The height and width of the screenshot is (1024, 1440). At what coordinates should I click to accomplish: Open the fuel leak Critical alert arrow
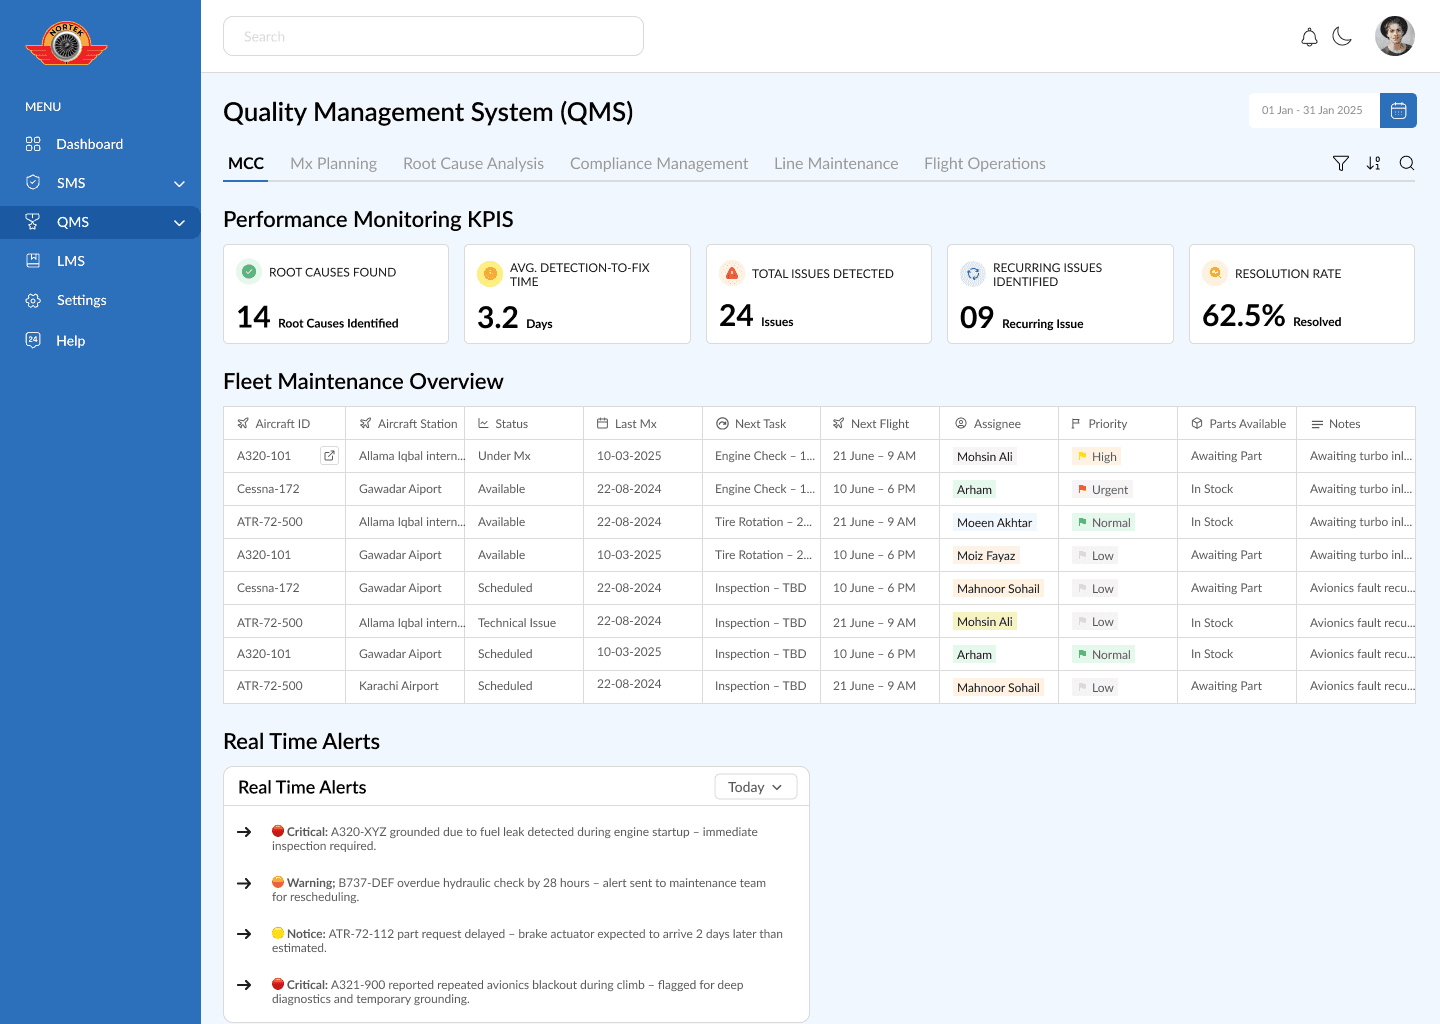pos(244,832)
